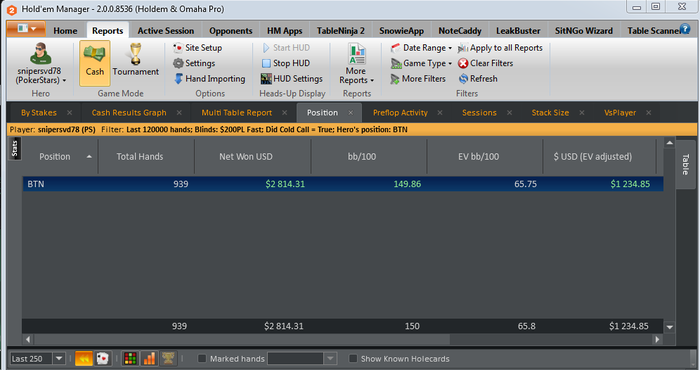The width and height of the screenshot is (700, 370).
Task: Sort by Total Hands column header
Action: 146,157
